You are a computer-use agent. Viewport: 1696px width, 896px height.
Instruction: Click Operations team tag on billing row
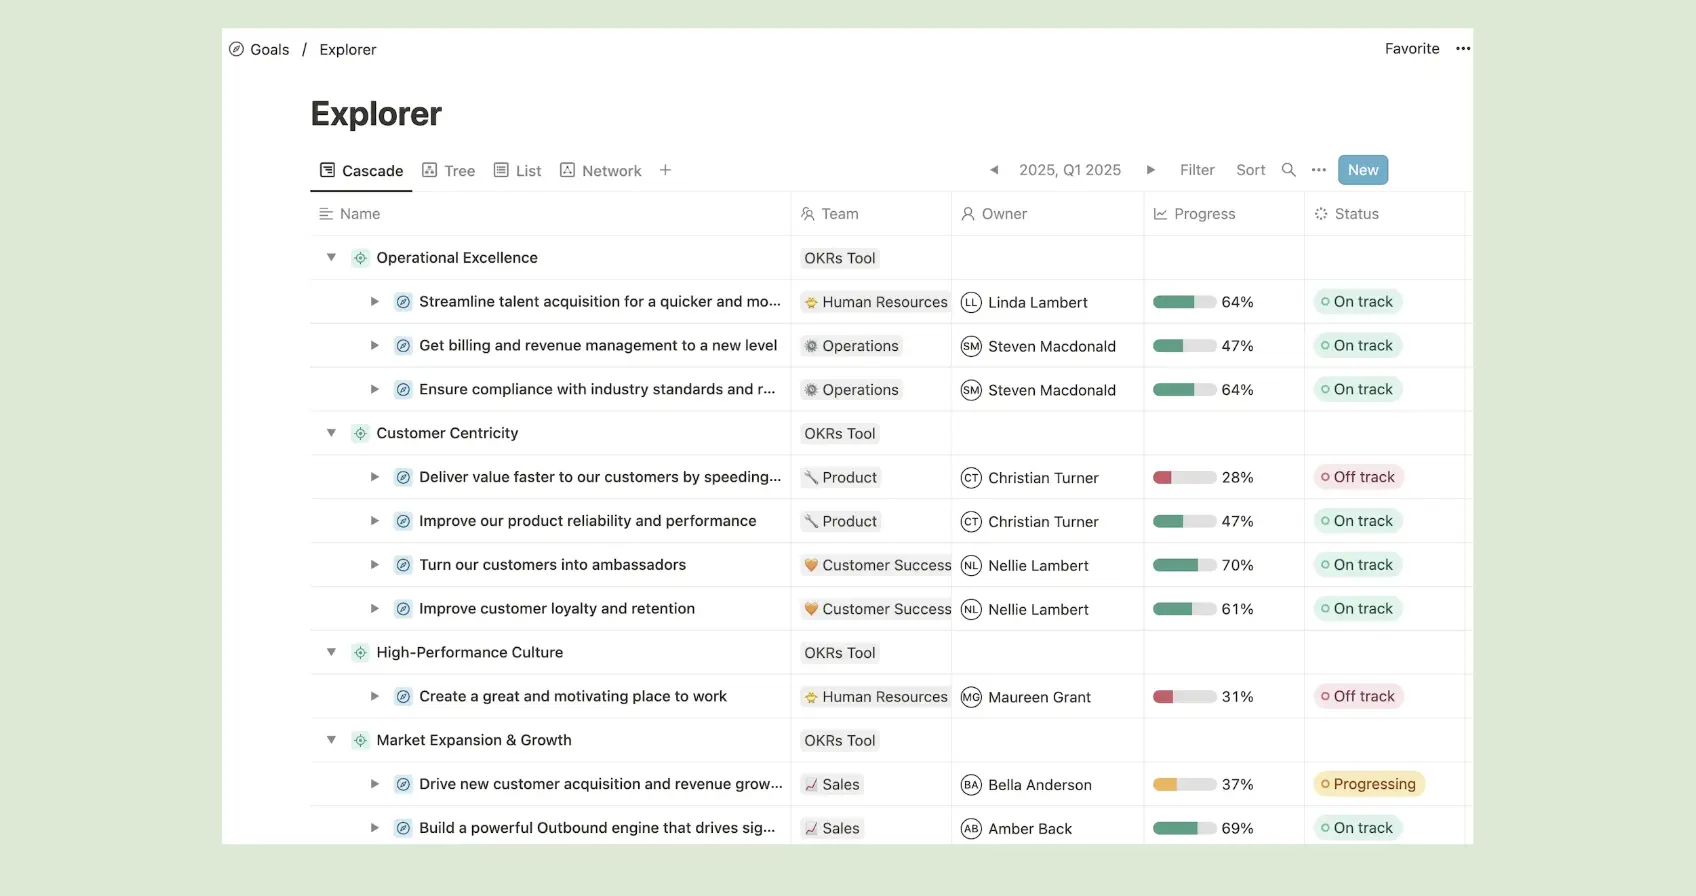tap(852, 346)
